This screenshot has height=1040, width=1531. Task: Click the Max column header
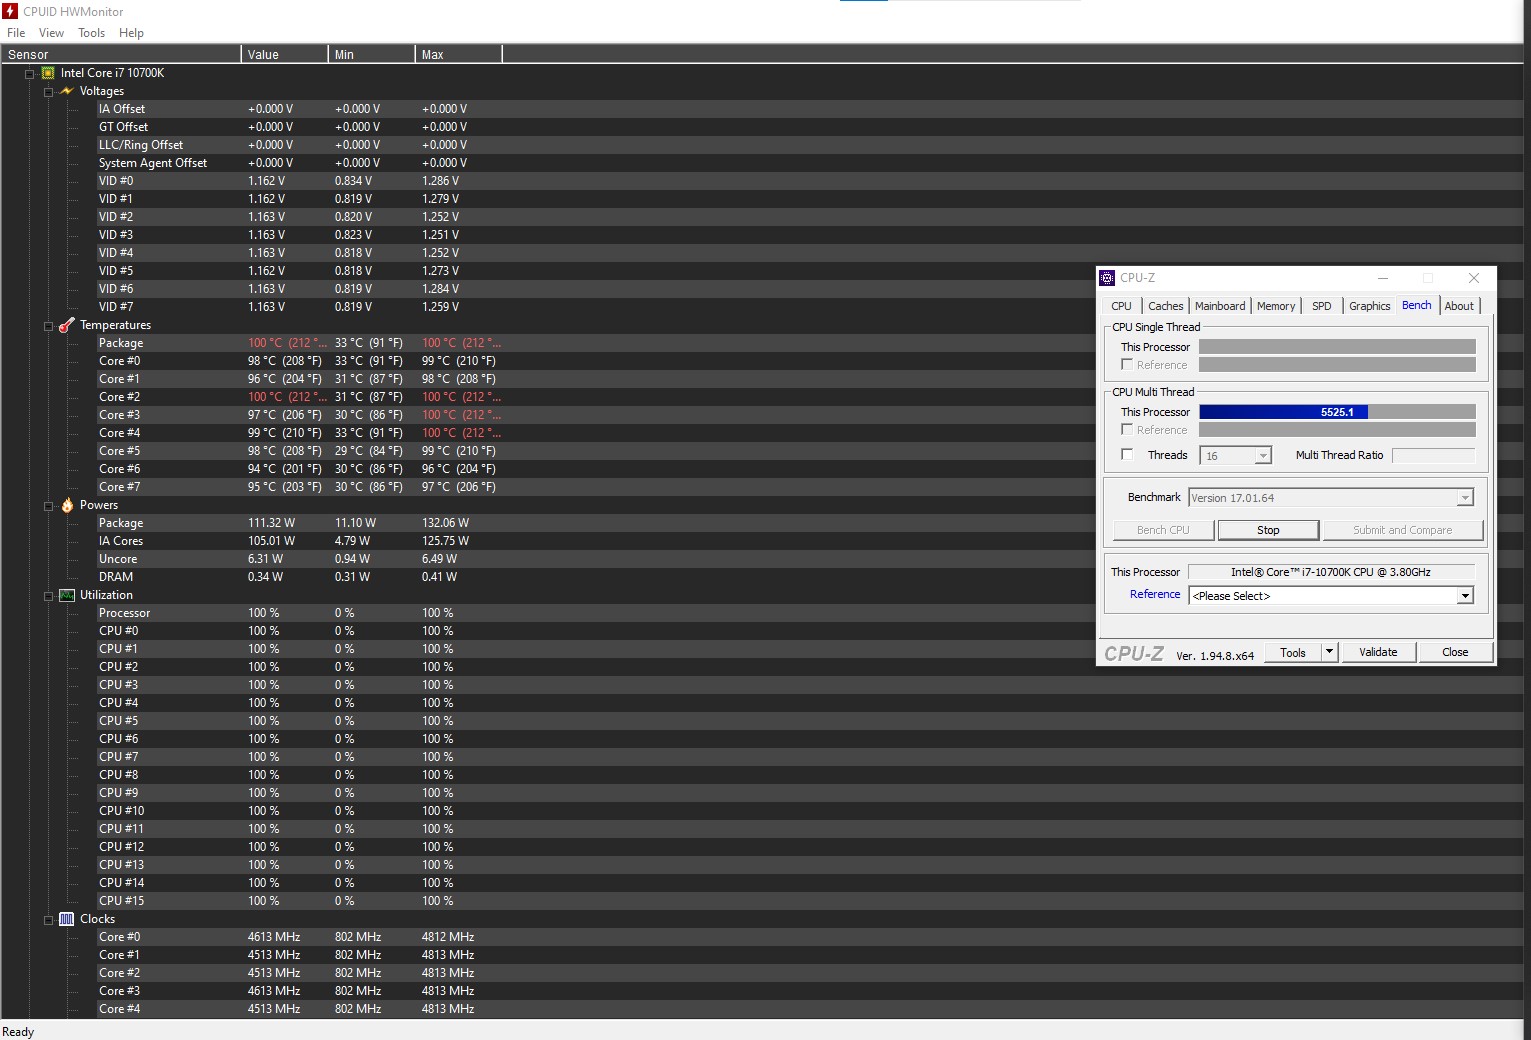[x=457, y=55]
